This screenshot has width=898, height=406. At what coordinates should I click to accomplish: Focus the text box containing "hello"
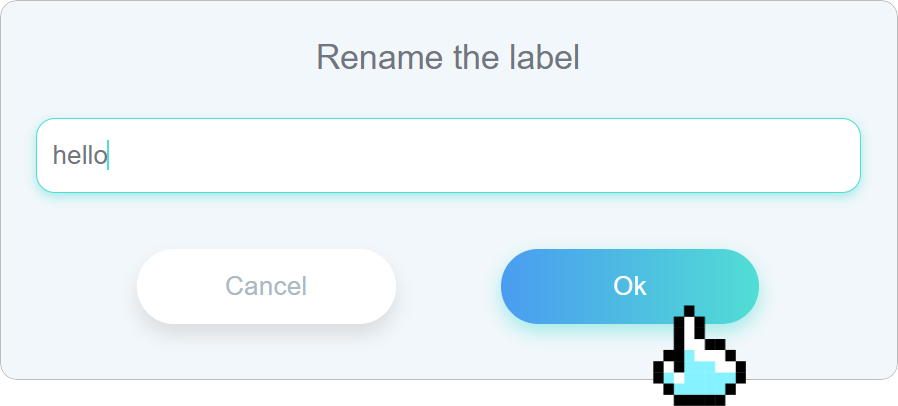[x=448, y=156]
